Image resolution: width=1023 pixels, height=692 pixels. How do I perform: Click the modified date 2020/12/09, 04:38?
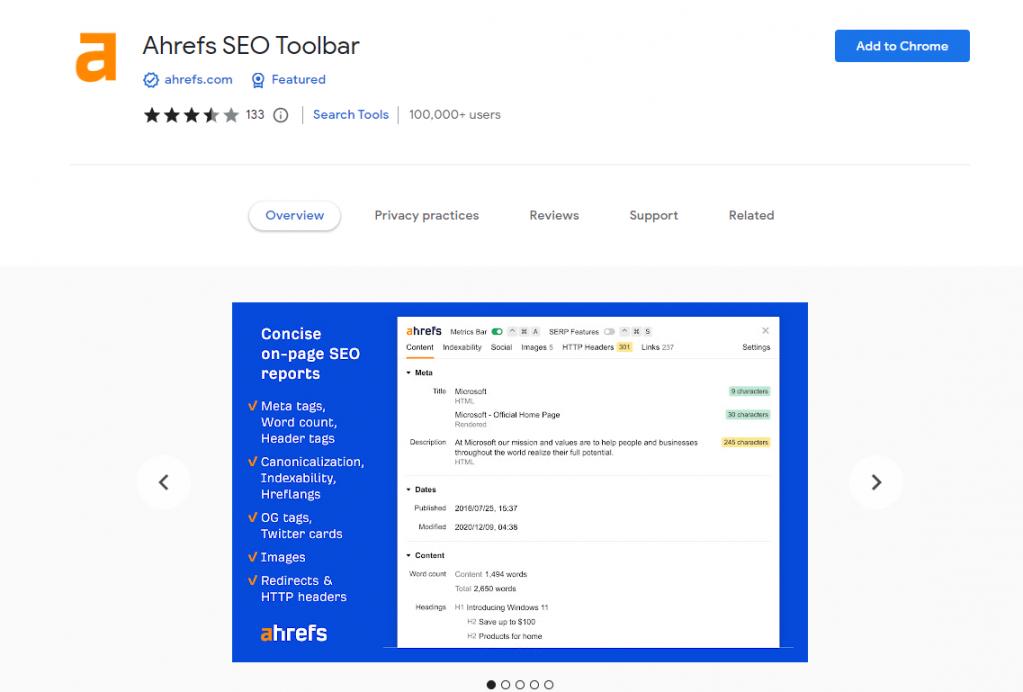(x=486, y=527)
